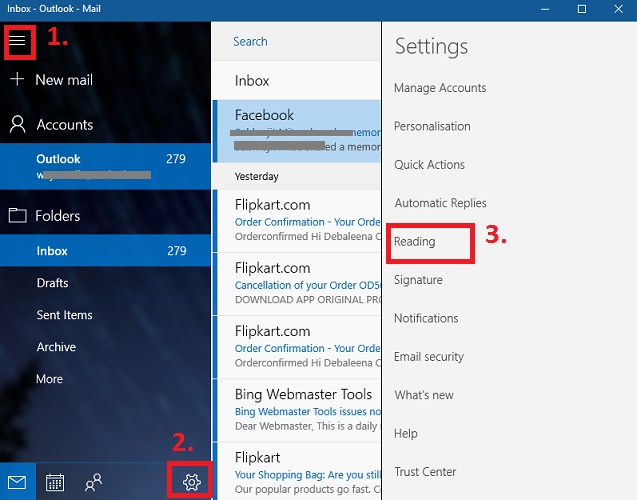Open Flipkart.com Cancellation of your Order email
The width and height of the screenshot is (637, 500).
point(297,284)
